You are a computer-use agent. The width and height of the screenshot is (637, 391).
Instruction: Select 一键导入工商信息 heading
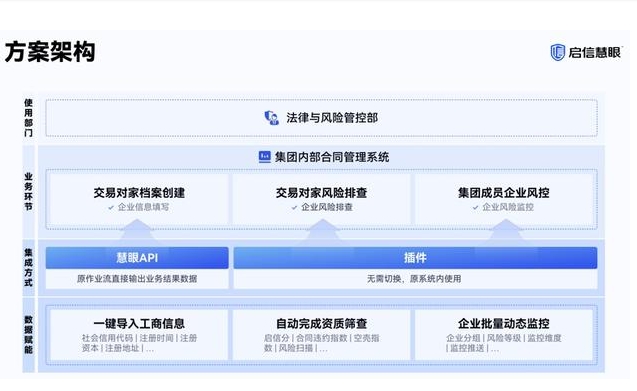pyautogui.click(x=139, y=324)
